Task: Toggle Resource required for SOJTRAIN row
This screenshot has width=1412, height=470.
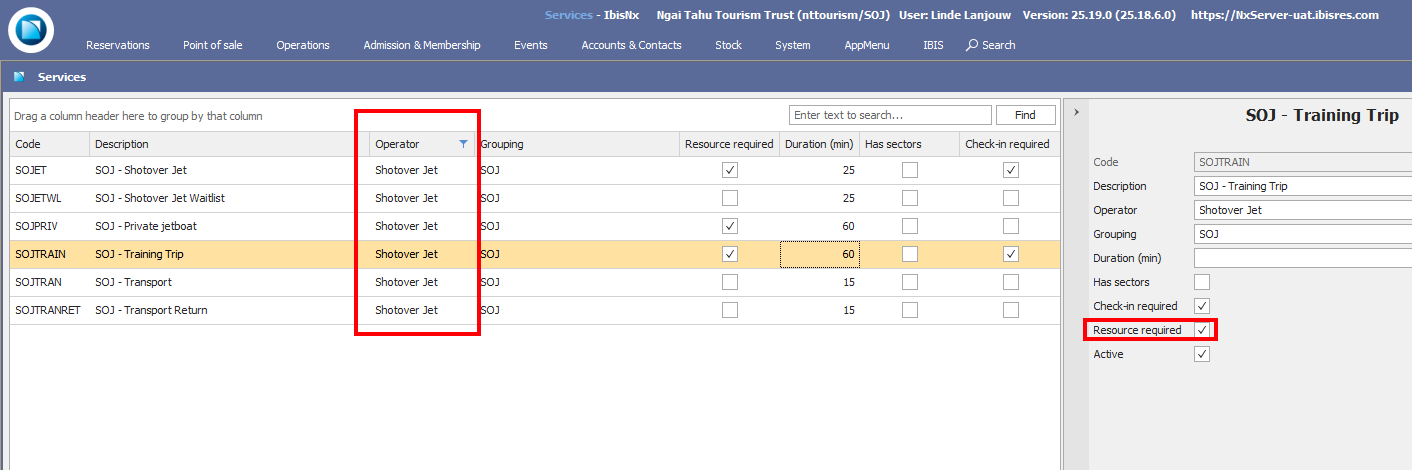Action: (730, 254)
